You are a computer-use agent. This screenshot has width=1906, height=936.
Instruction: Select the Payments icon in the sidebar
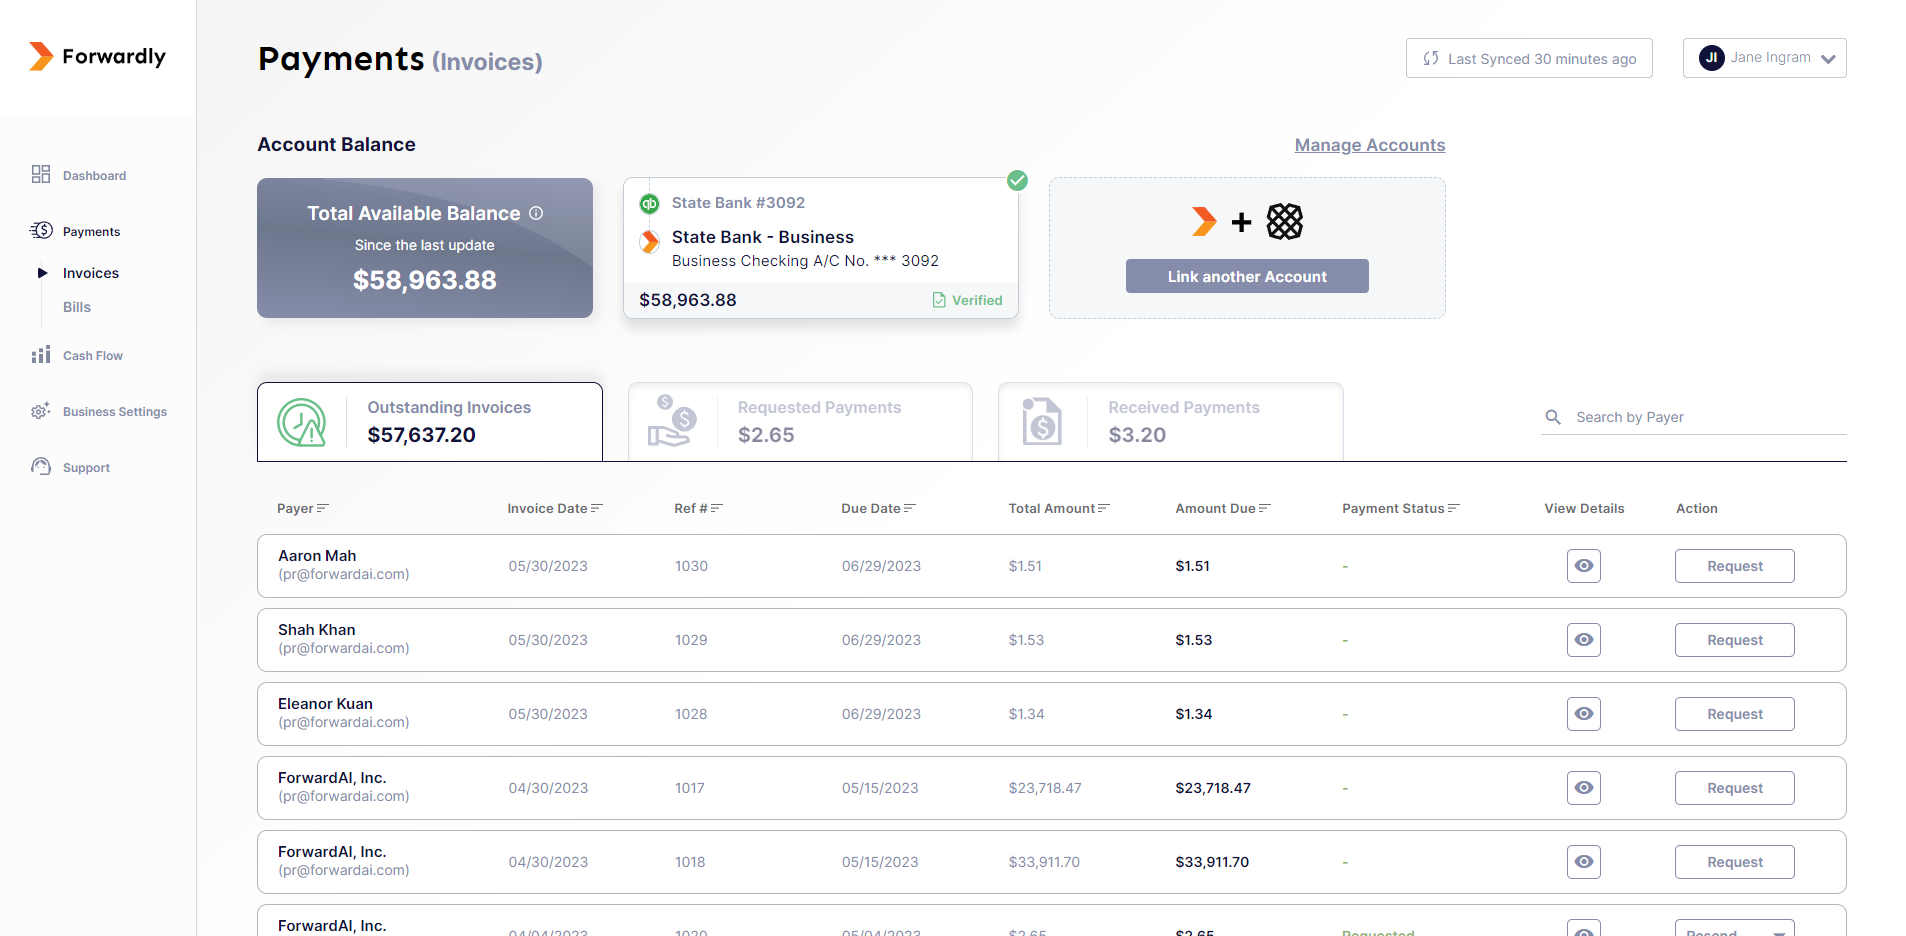point(41,230)
